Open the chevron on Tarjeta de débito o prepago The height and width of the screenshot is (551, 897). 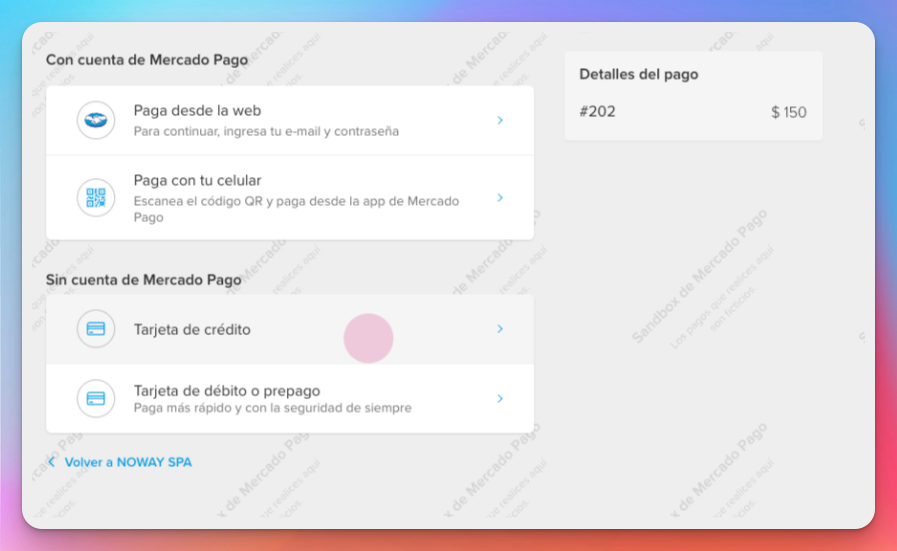[500, 398]
